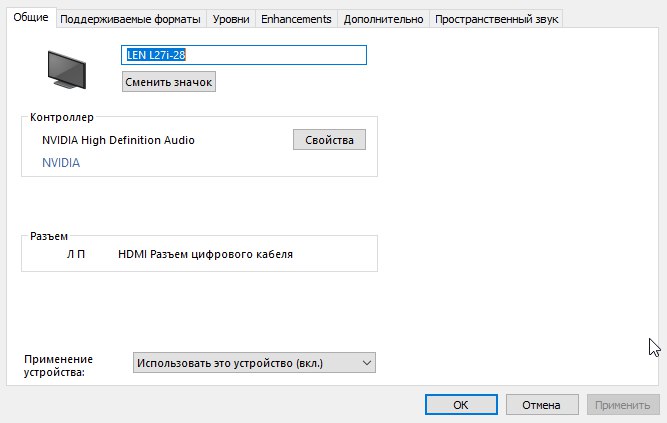Screen dimensions: 667x423
Task: Click the Отмена button
Action: click(x=542, y=405)
